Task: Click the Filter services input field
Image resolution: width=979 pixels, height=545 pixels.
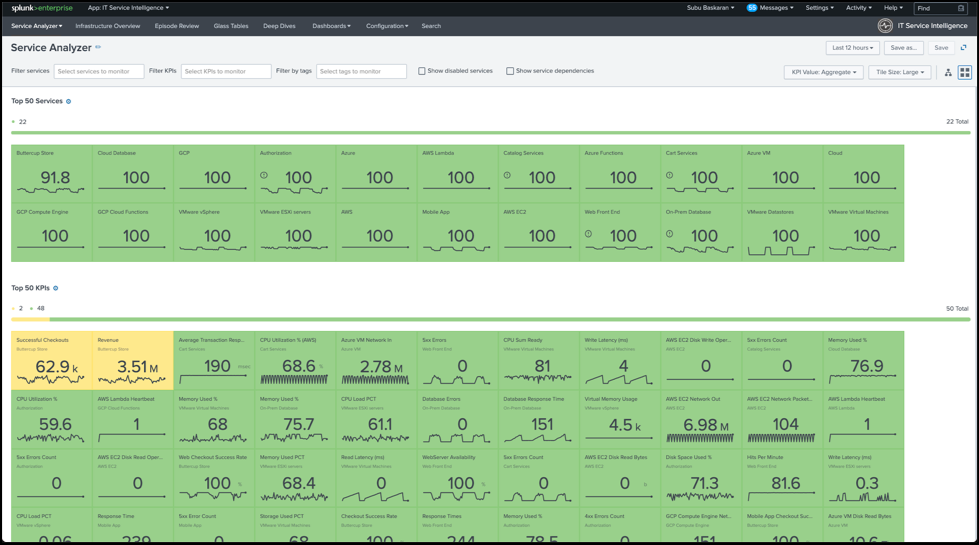Action: (99, 71)
